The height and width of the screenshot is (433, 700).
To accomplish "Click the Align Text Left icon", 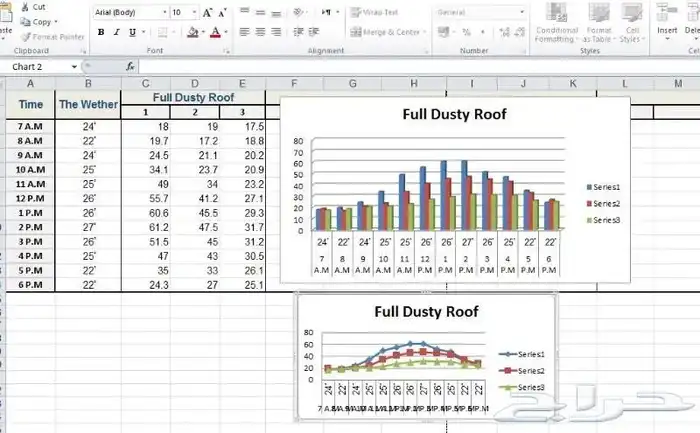I will tap(245, 32).
